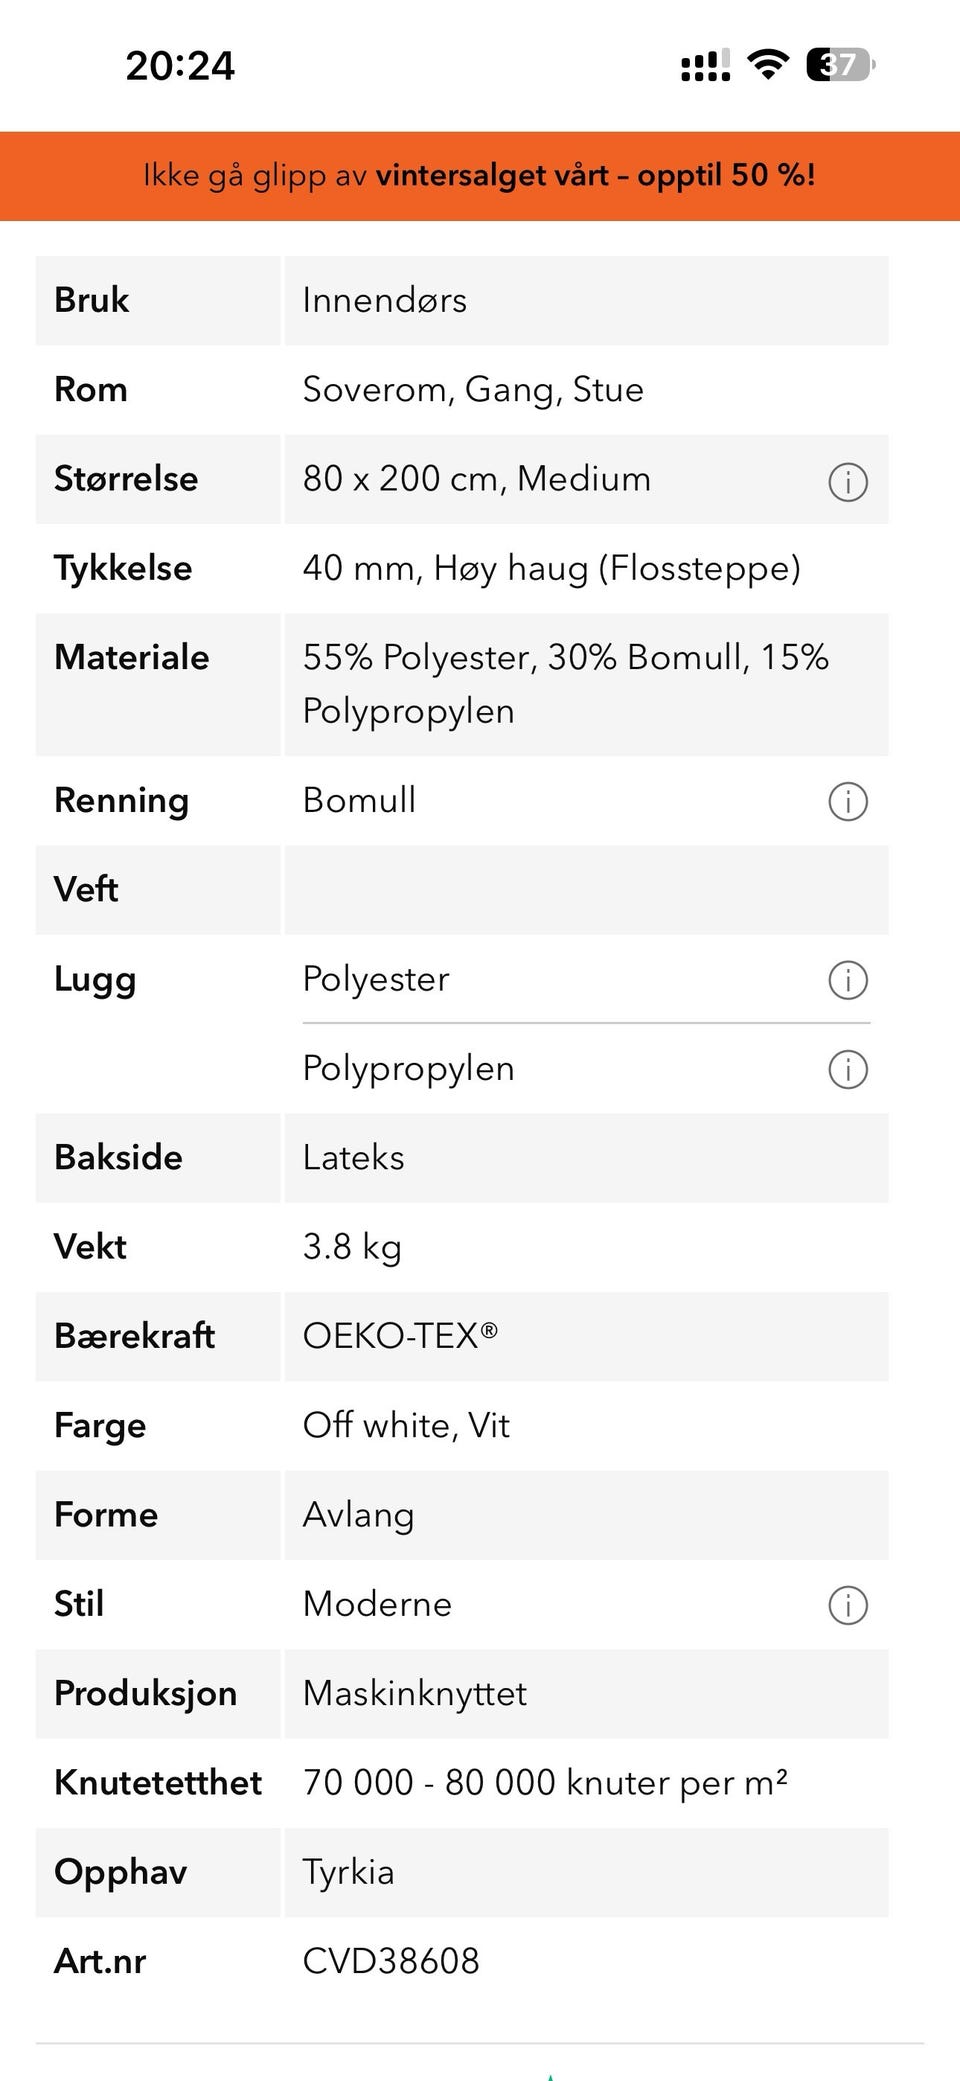Image resolution: width=960 pixels, height=2081 pixels.
Task: Select the Maskinknyttet production value
Action: point(414,1693)
